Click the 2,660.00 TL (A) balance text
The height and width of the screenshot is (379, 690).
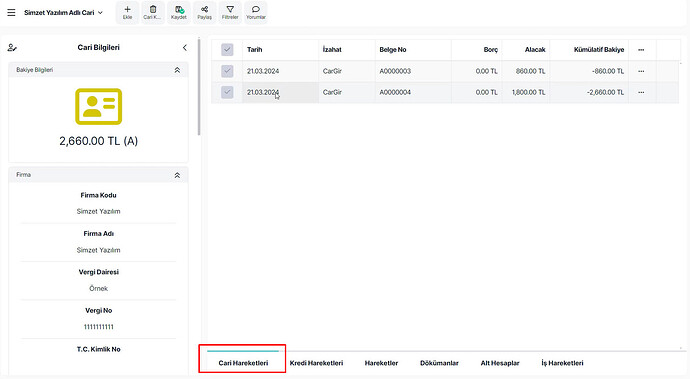coord(99,141)
